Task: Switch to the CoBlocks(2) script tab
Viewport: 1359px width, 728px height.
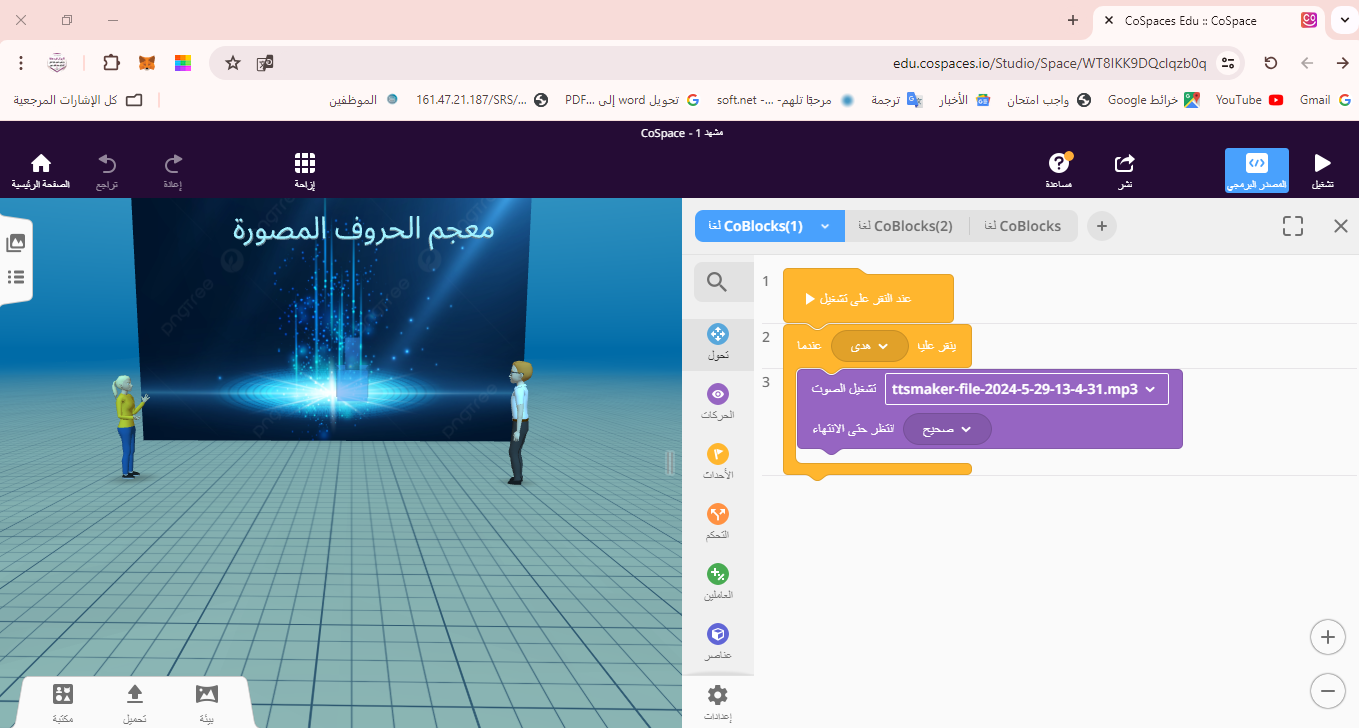Action: coord(906,226)
